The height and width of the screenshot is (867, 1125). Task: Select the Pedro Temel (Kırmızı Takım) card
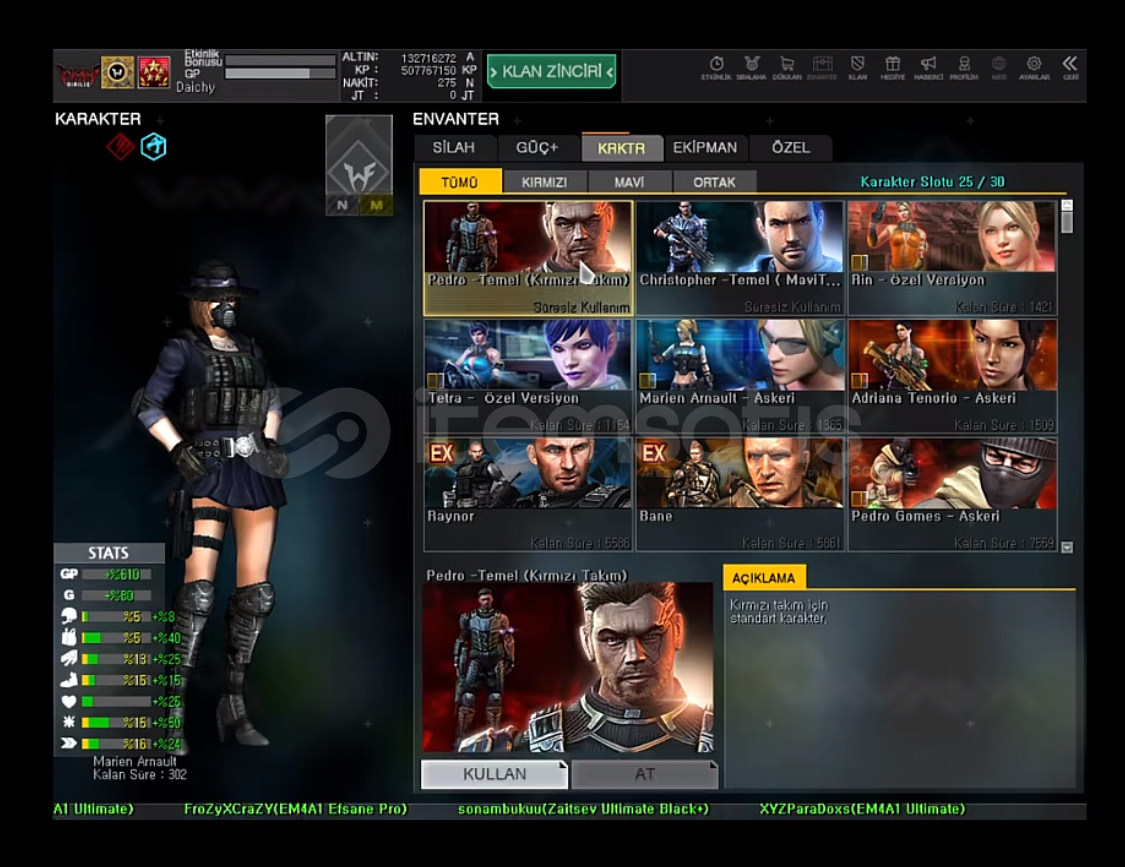pyautogui.click(x=528, y=258)
